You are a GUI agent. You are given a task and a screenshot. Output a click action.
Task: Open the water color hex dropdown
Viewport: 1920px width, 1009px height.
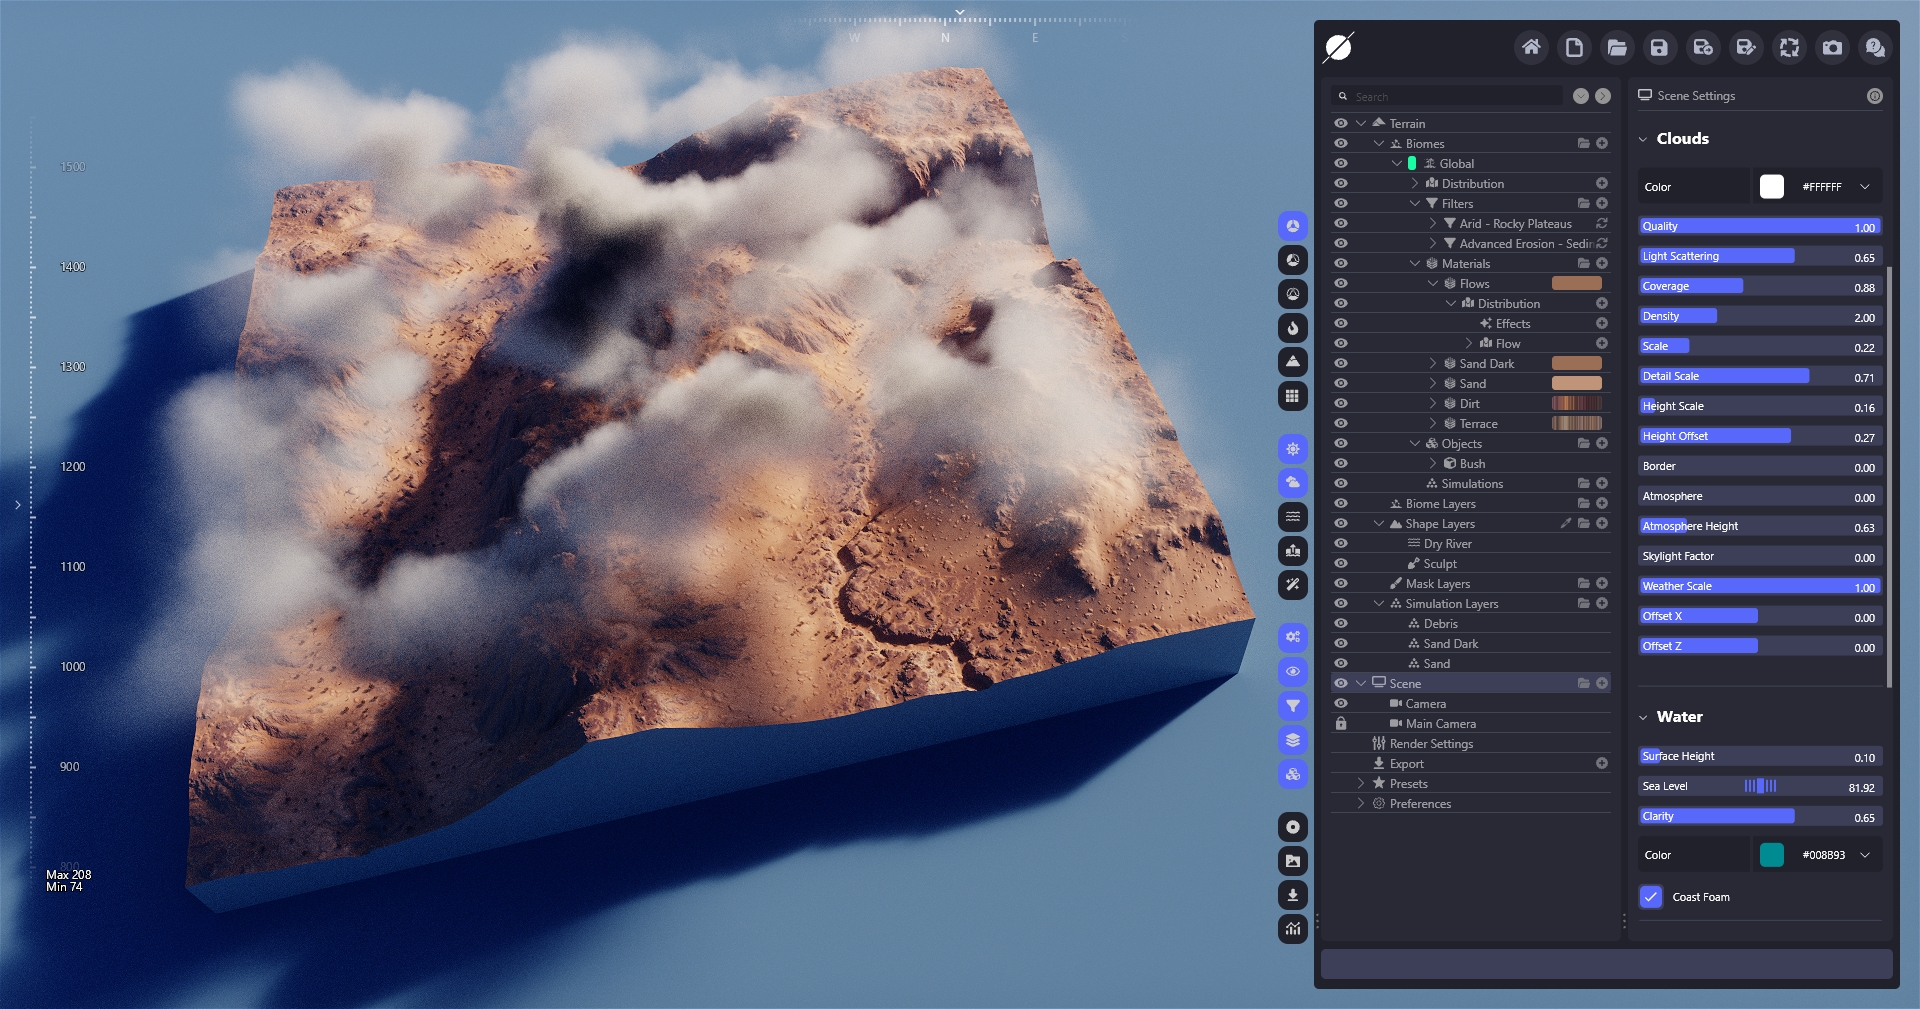pyautogui.click(x=1865, y=855)
